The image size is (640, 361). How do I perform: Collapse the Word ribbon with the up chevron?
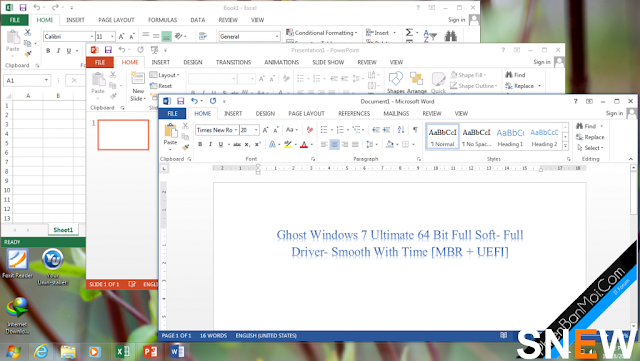631,159
